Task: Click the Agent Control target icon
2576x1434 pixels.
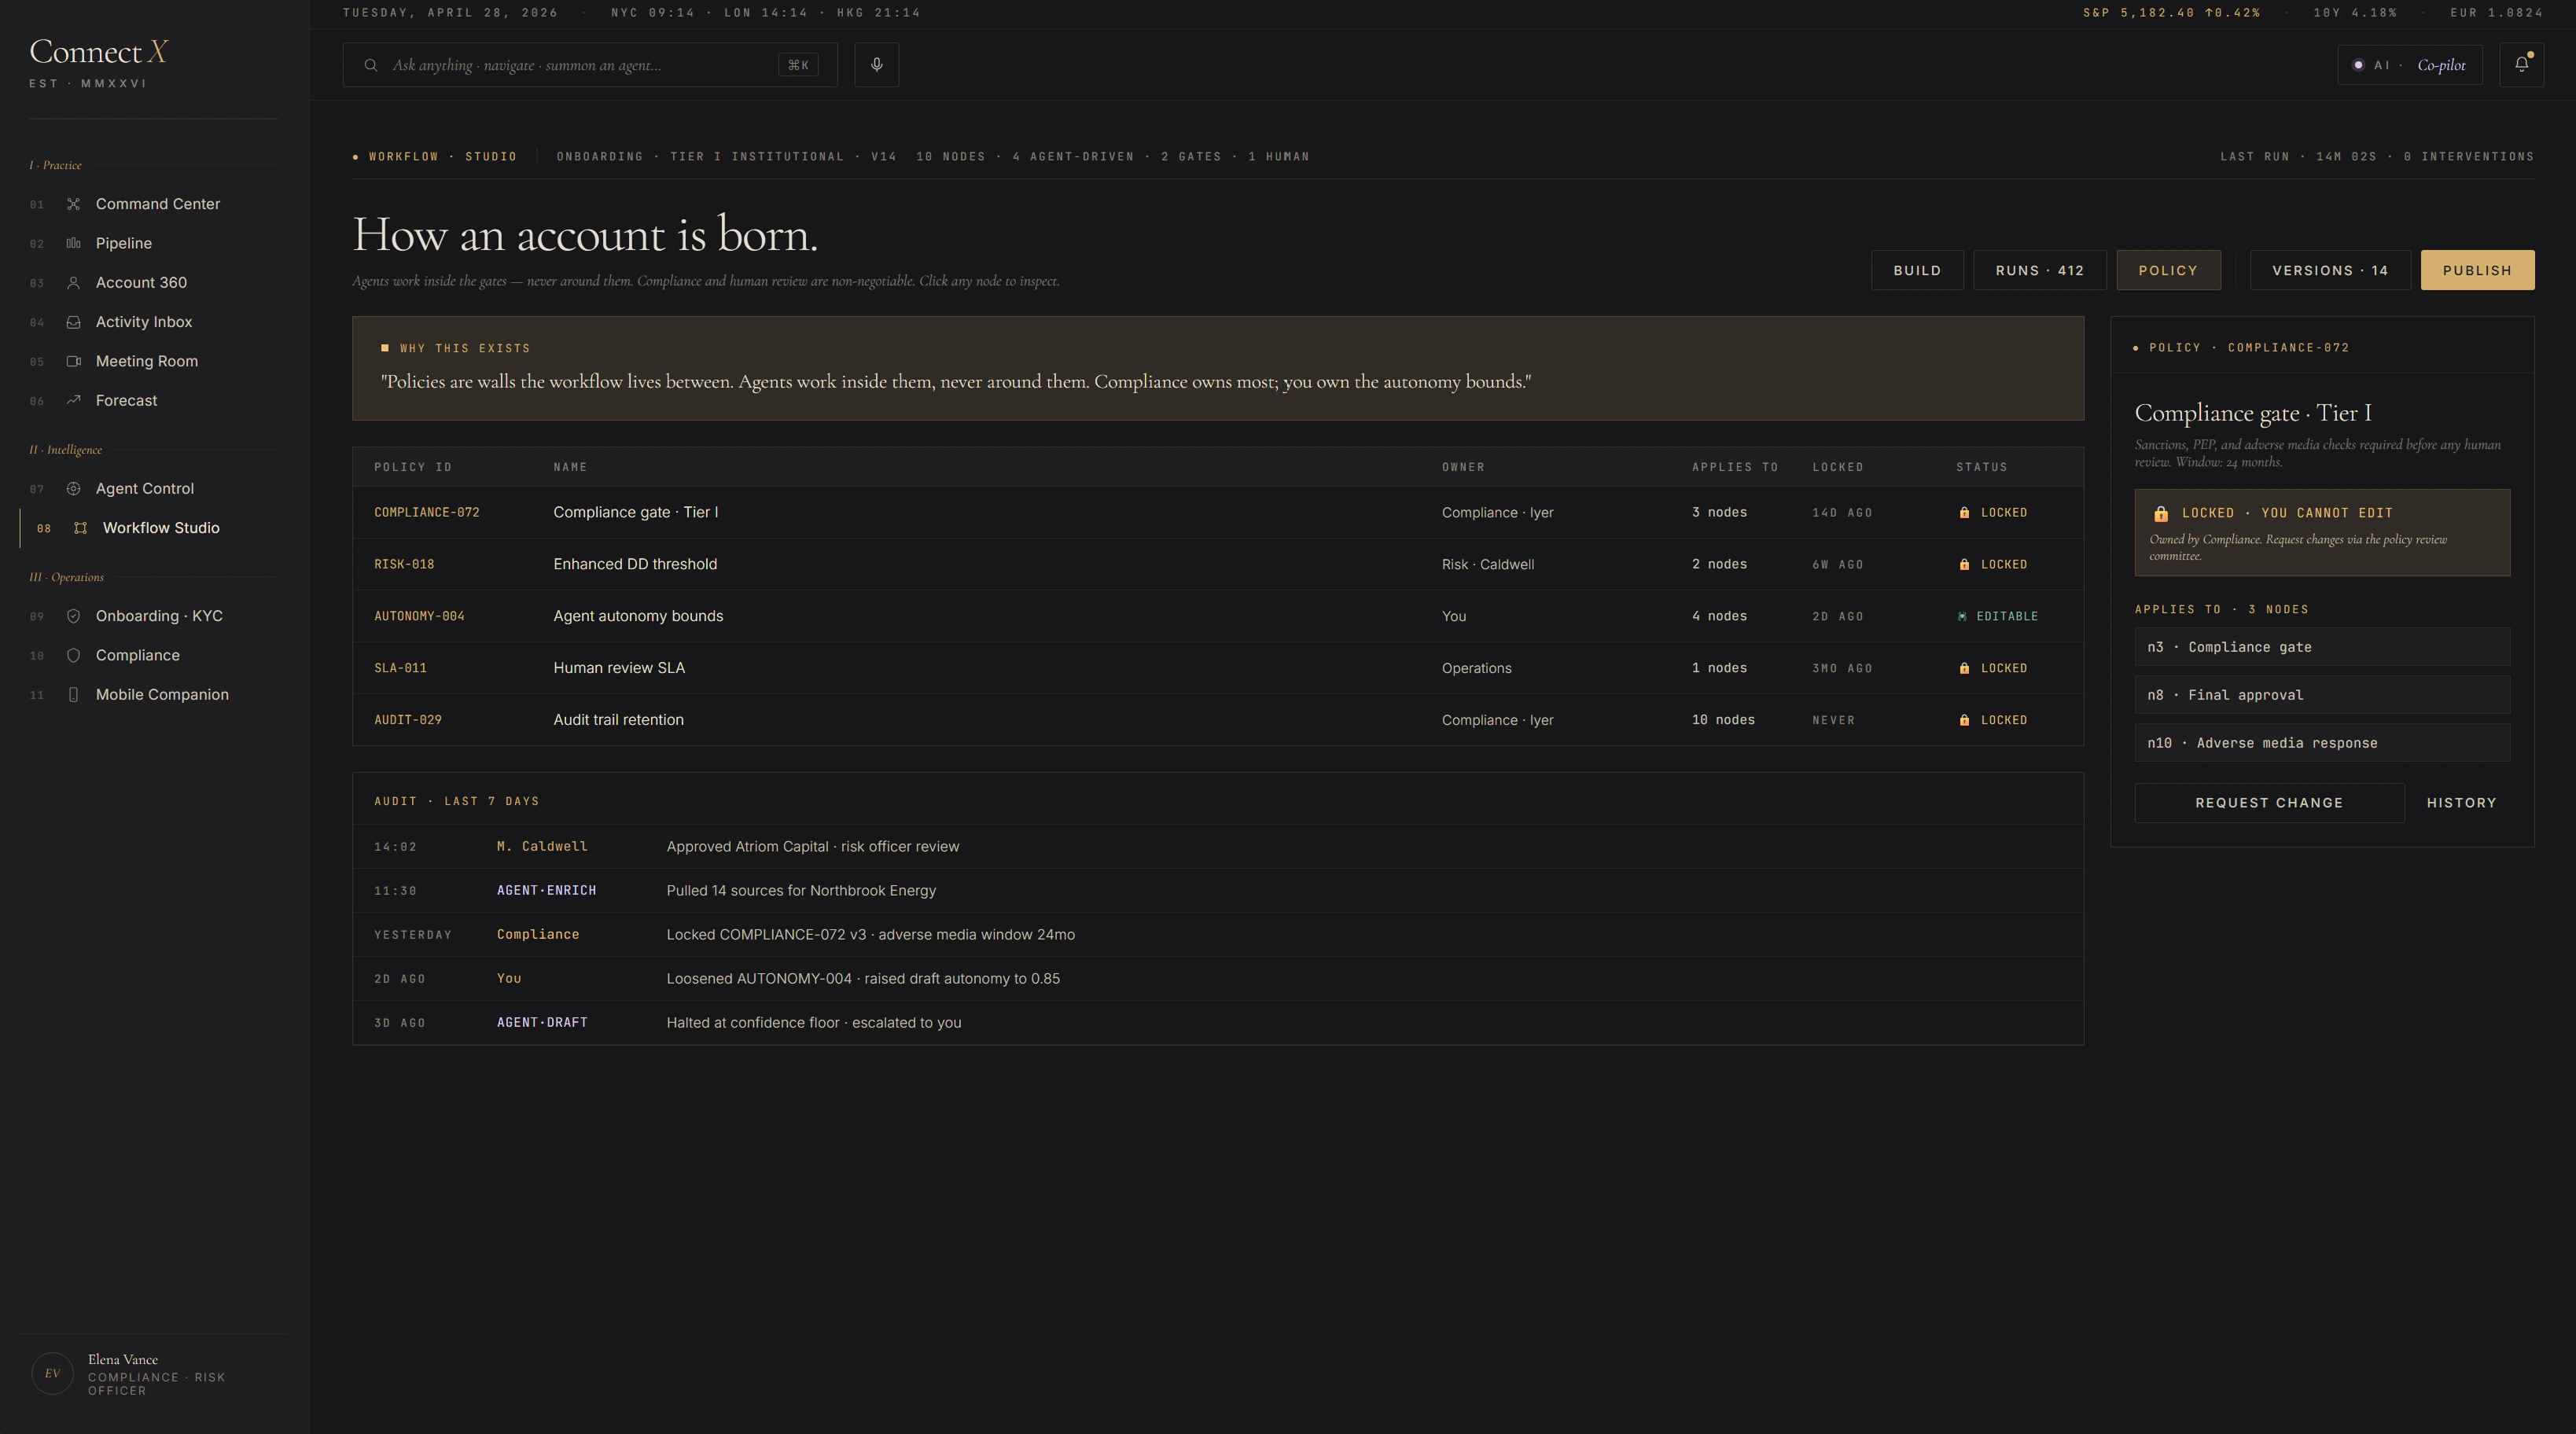Action: (73, 489)
